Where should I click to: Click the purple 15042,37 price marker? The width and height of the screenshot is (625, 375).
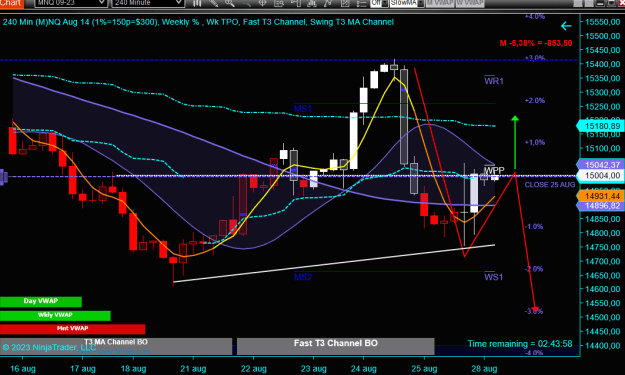point(601,165)
